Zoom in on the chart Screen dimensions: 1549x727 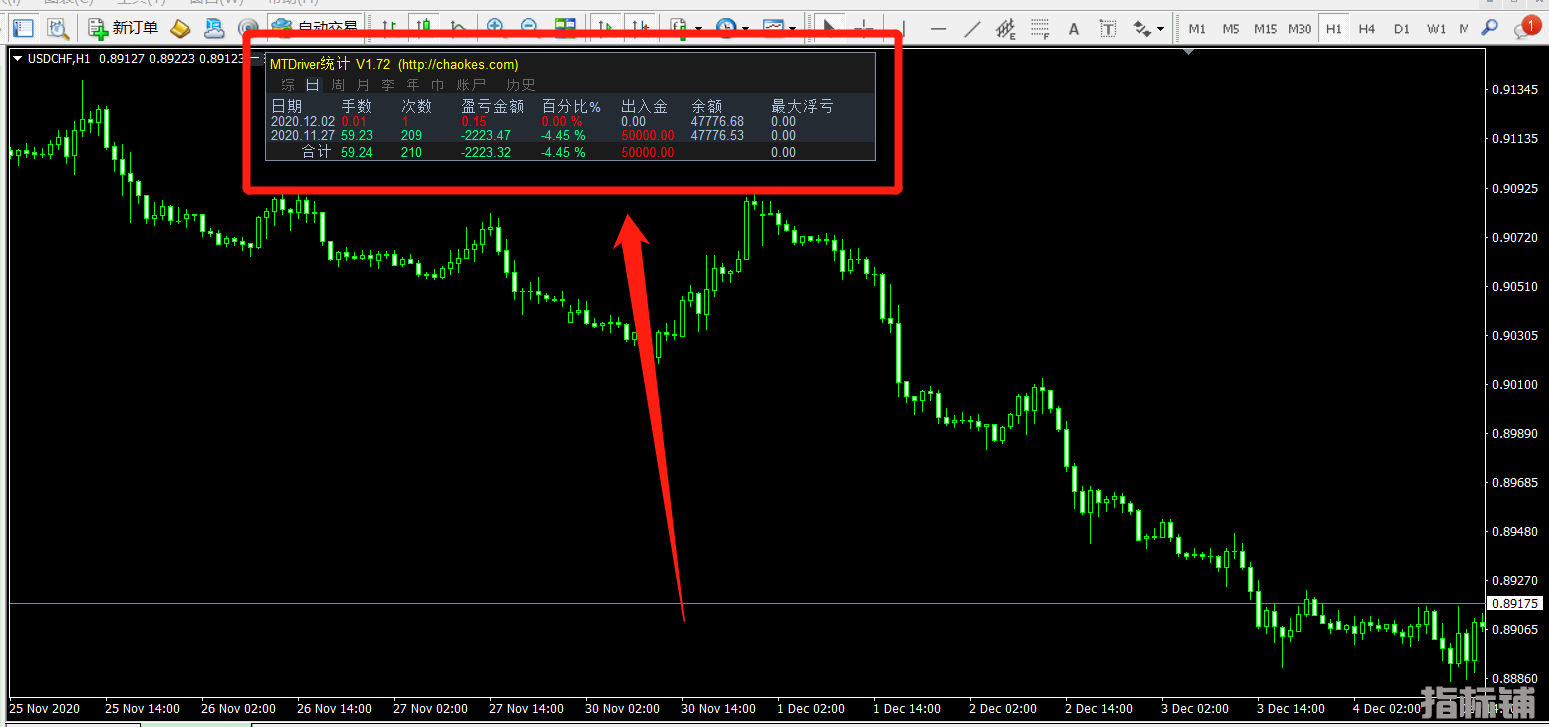[x=495, y=28]
